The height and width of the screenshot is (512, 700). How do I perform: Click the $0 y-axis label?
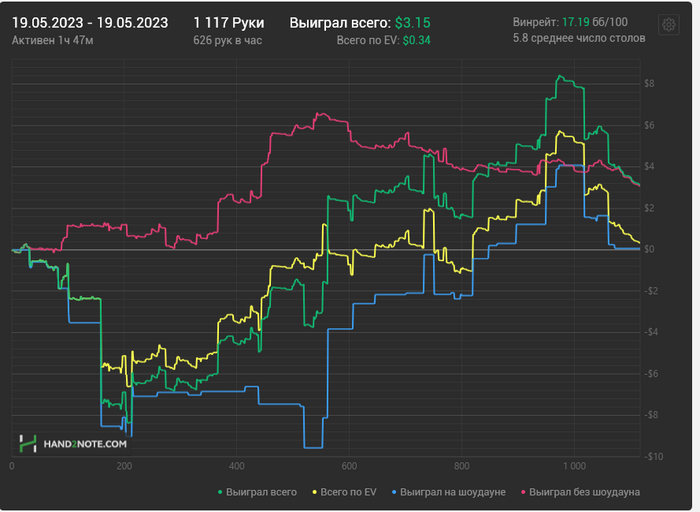click(649, 249)
